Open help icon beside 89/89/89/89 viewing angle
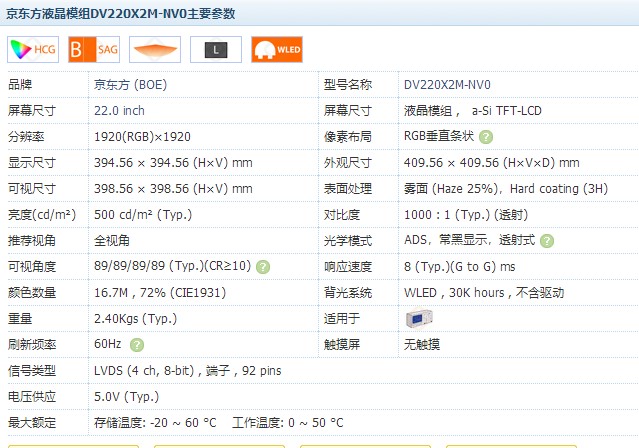This screenshot has height=448, width=639. click(x=263, y=267)
